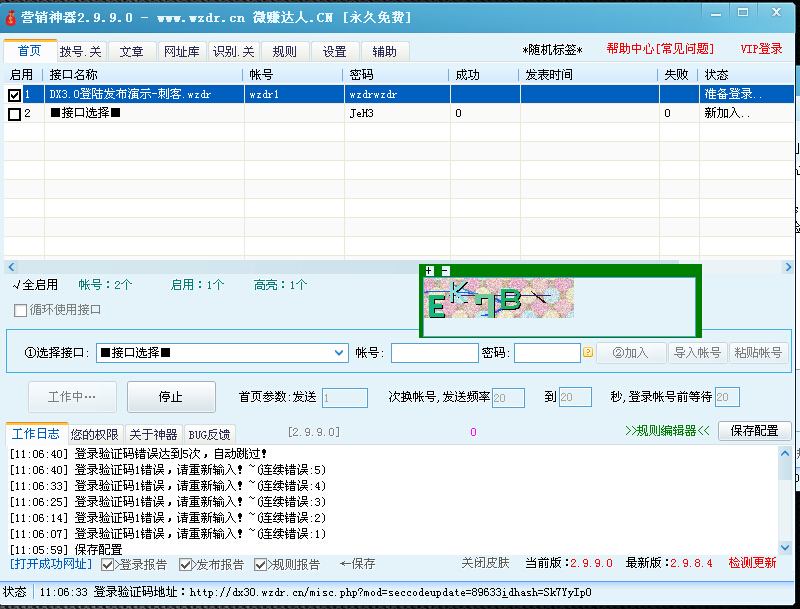Click the 保存配置 button
Image resolution: width=800 pixels, height=609 pixels.
pyautogui.click(x=754, y=431)
